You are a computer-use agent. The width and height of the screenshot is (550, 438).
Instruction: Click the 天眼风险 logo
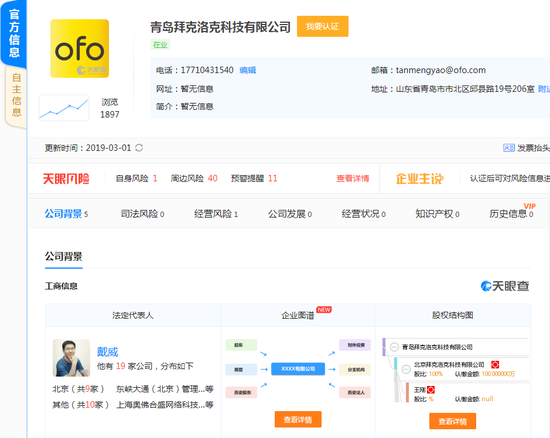click(x=66, y=179)
